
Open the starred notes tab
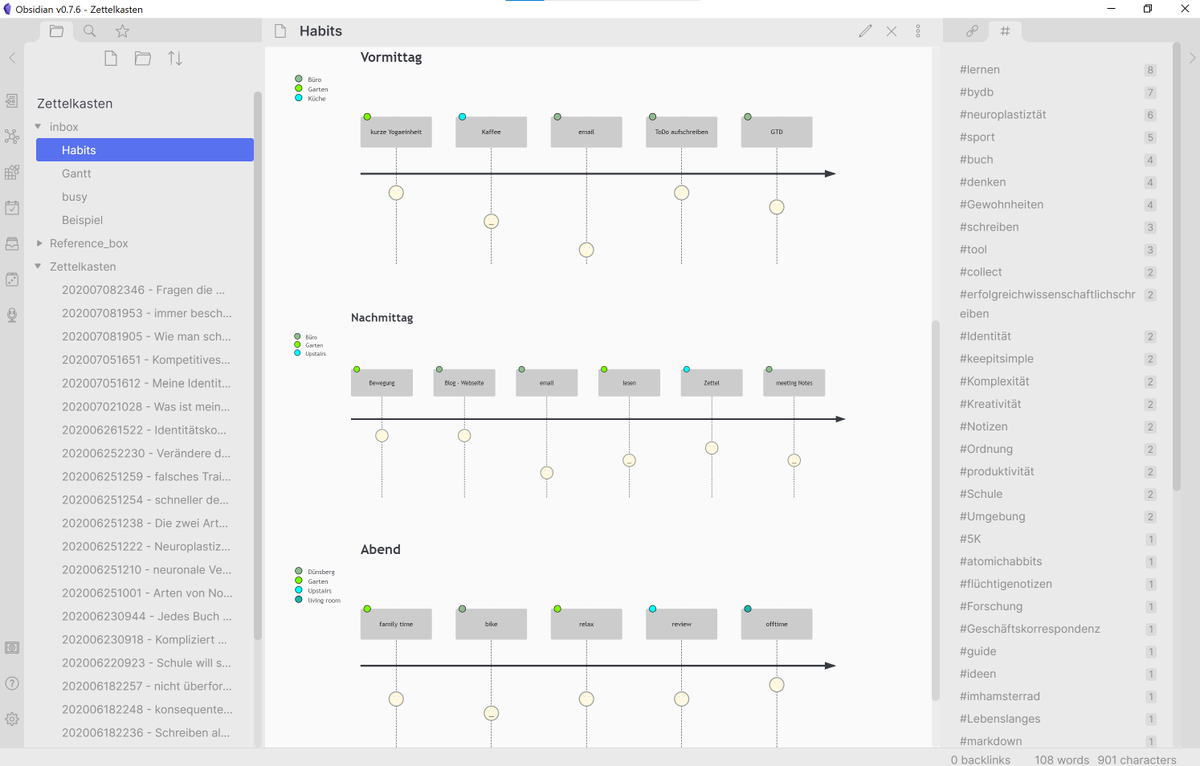[x=122, y=31]
